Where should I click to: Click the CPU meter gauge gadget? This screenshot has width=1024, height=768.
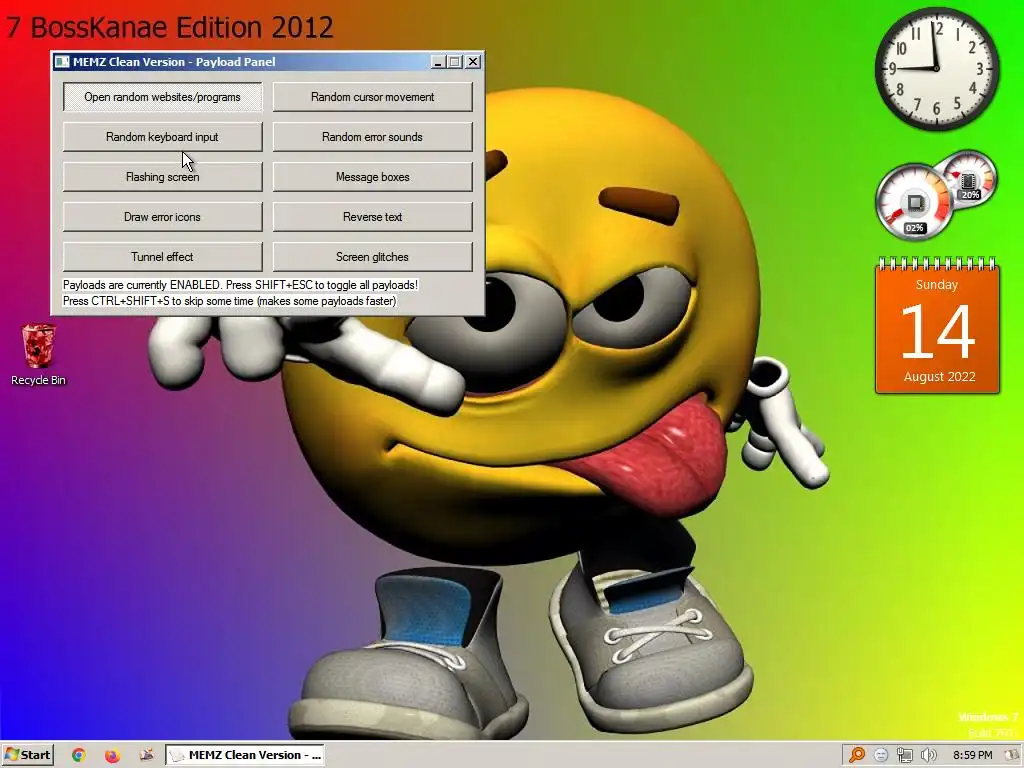coord(914,202)
